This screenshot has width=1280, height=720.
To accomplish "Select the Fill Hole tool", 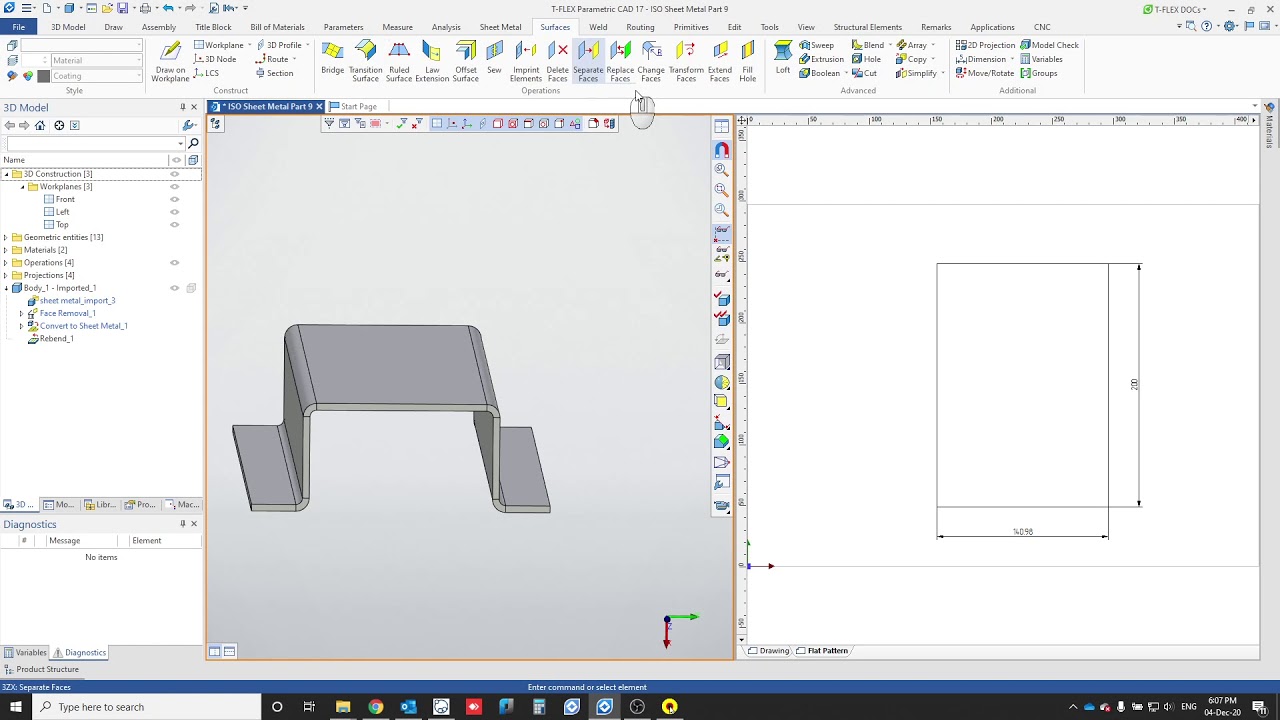I will tap(747, 60).
